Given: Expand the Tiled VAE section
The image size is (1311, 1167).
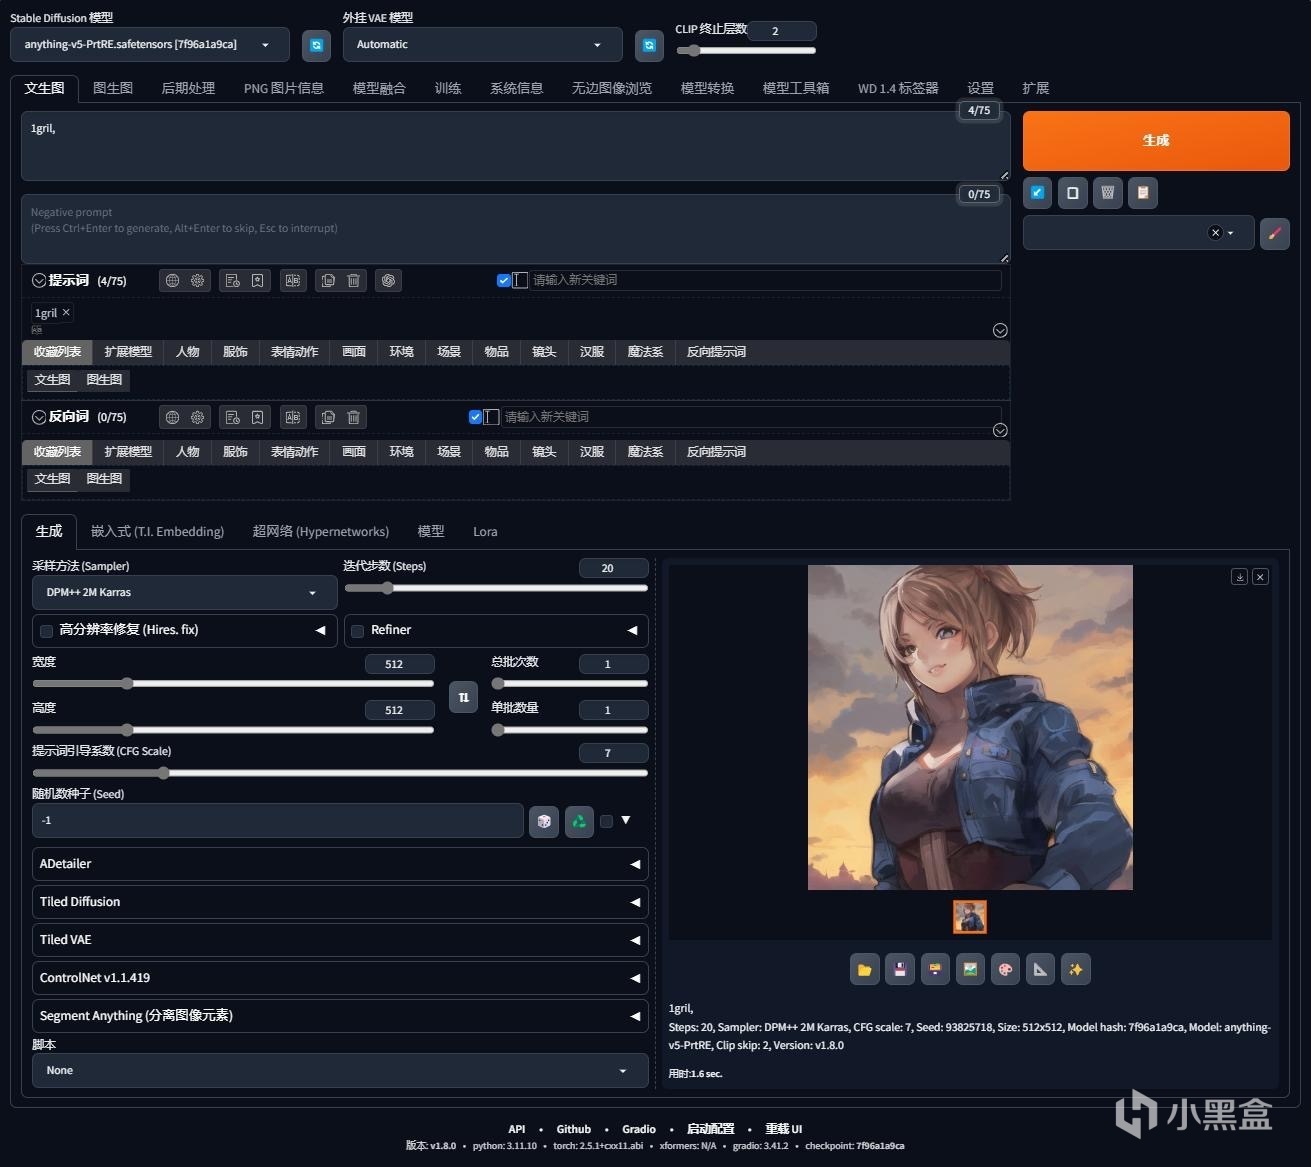Looking at the screenshot, I should pyautogui.click(x=340, y=940).
